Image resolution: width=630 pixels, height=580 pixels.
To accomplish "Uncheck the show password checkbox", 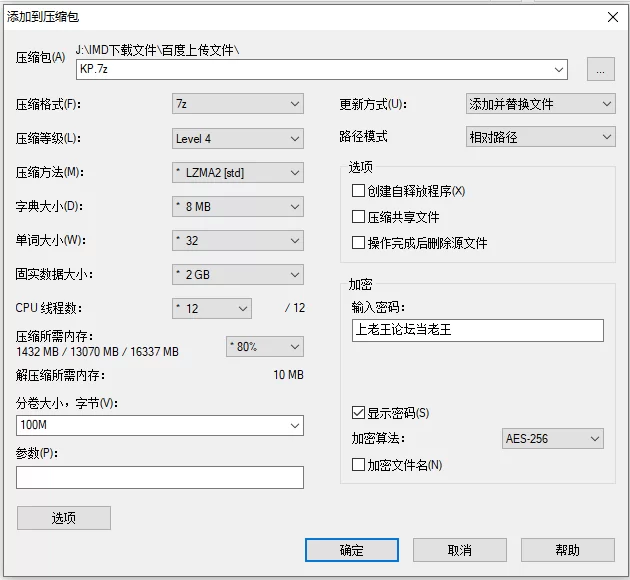I will 359,413.
